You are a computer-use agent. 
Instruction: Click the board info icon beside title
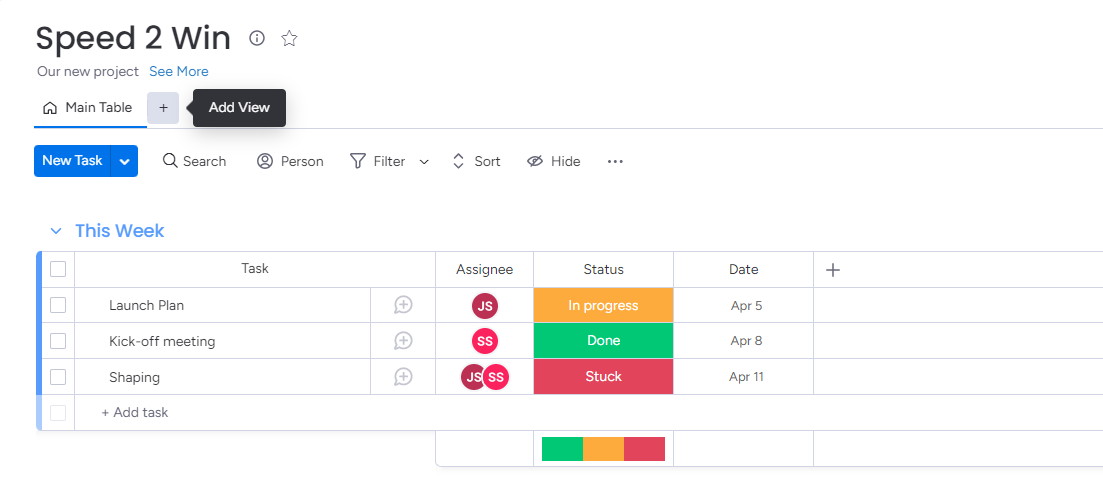(x=257, y=38)
